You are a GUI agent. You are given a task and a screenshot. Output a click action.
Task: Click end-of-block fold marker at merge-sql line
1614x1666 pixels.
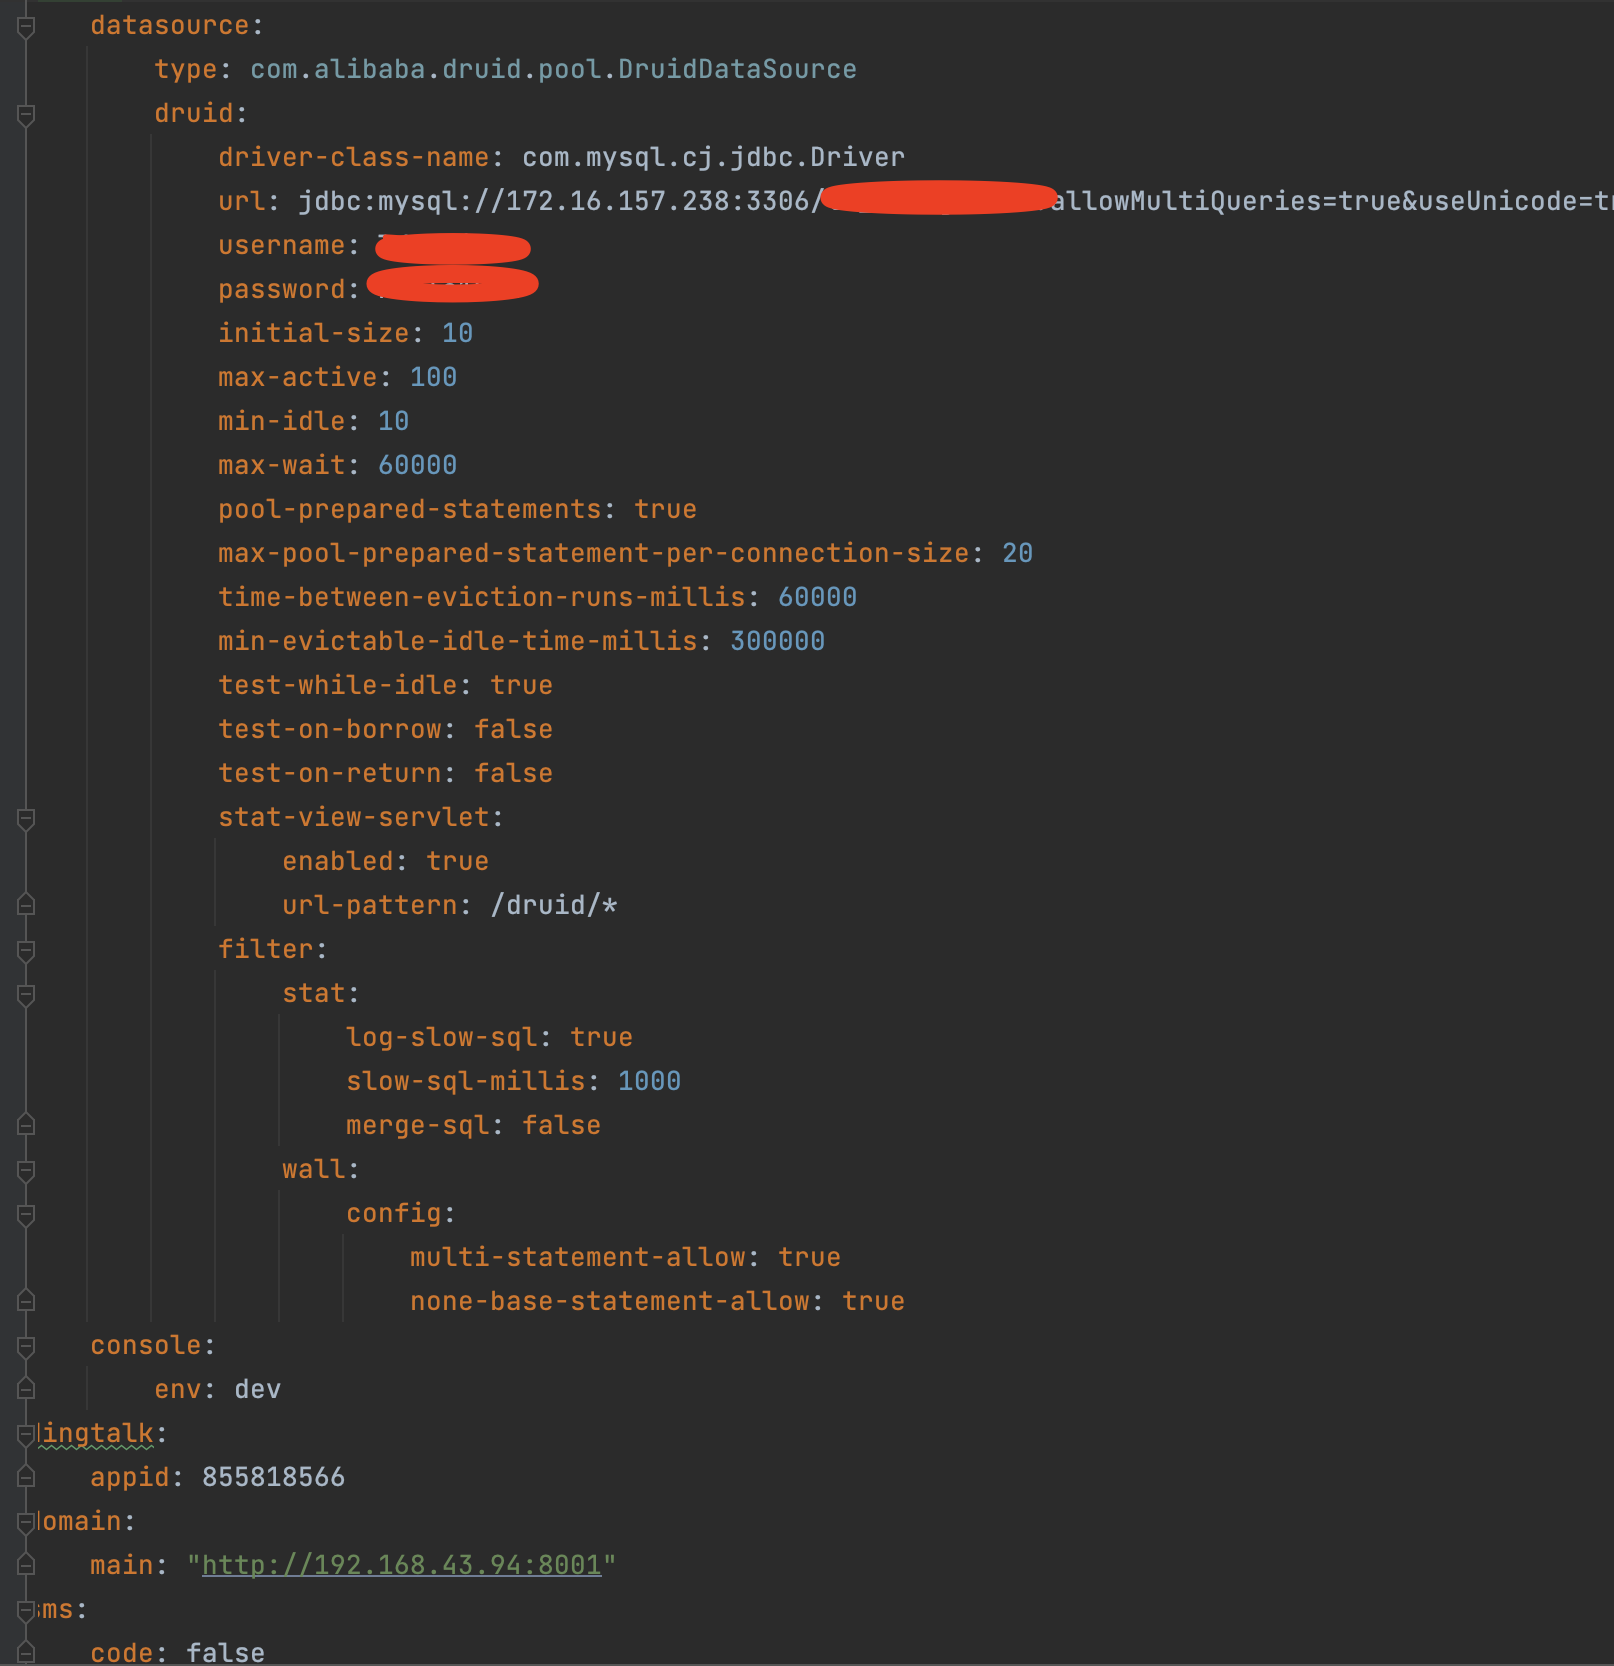coord(26,1125)
